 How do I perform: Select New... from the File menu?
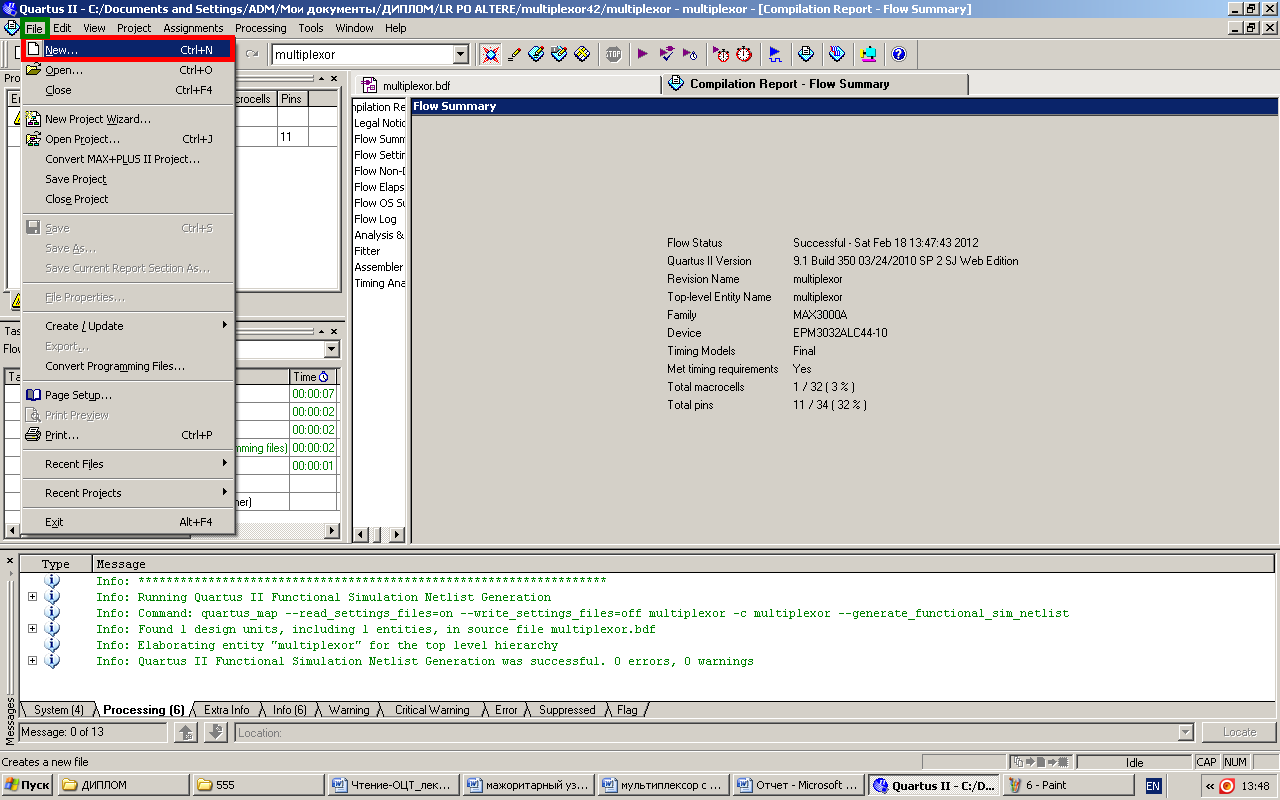tap(128, 49)
